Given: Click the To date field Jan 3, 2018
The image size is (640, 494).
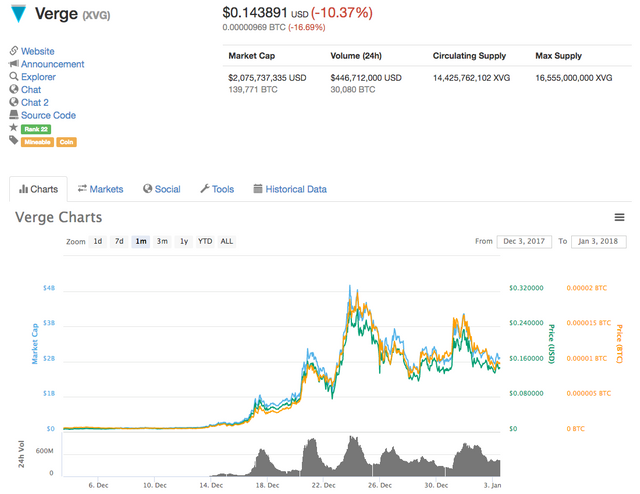Looking at the screenshot, I should pyautogui.click(x=598, y=241).
